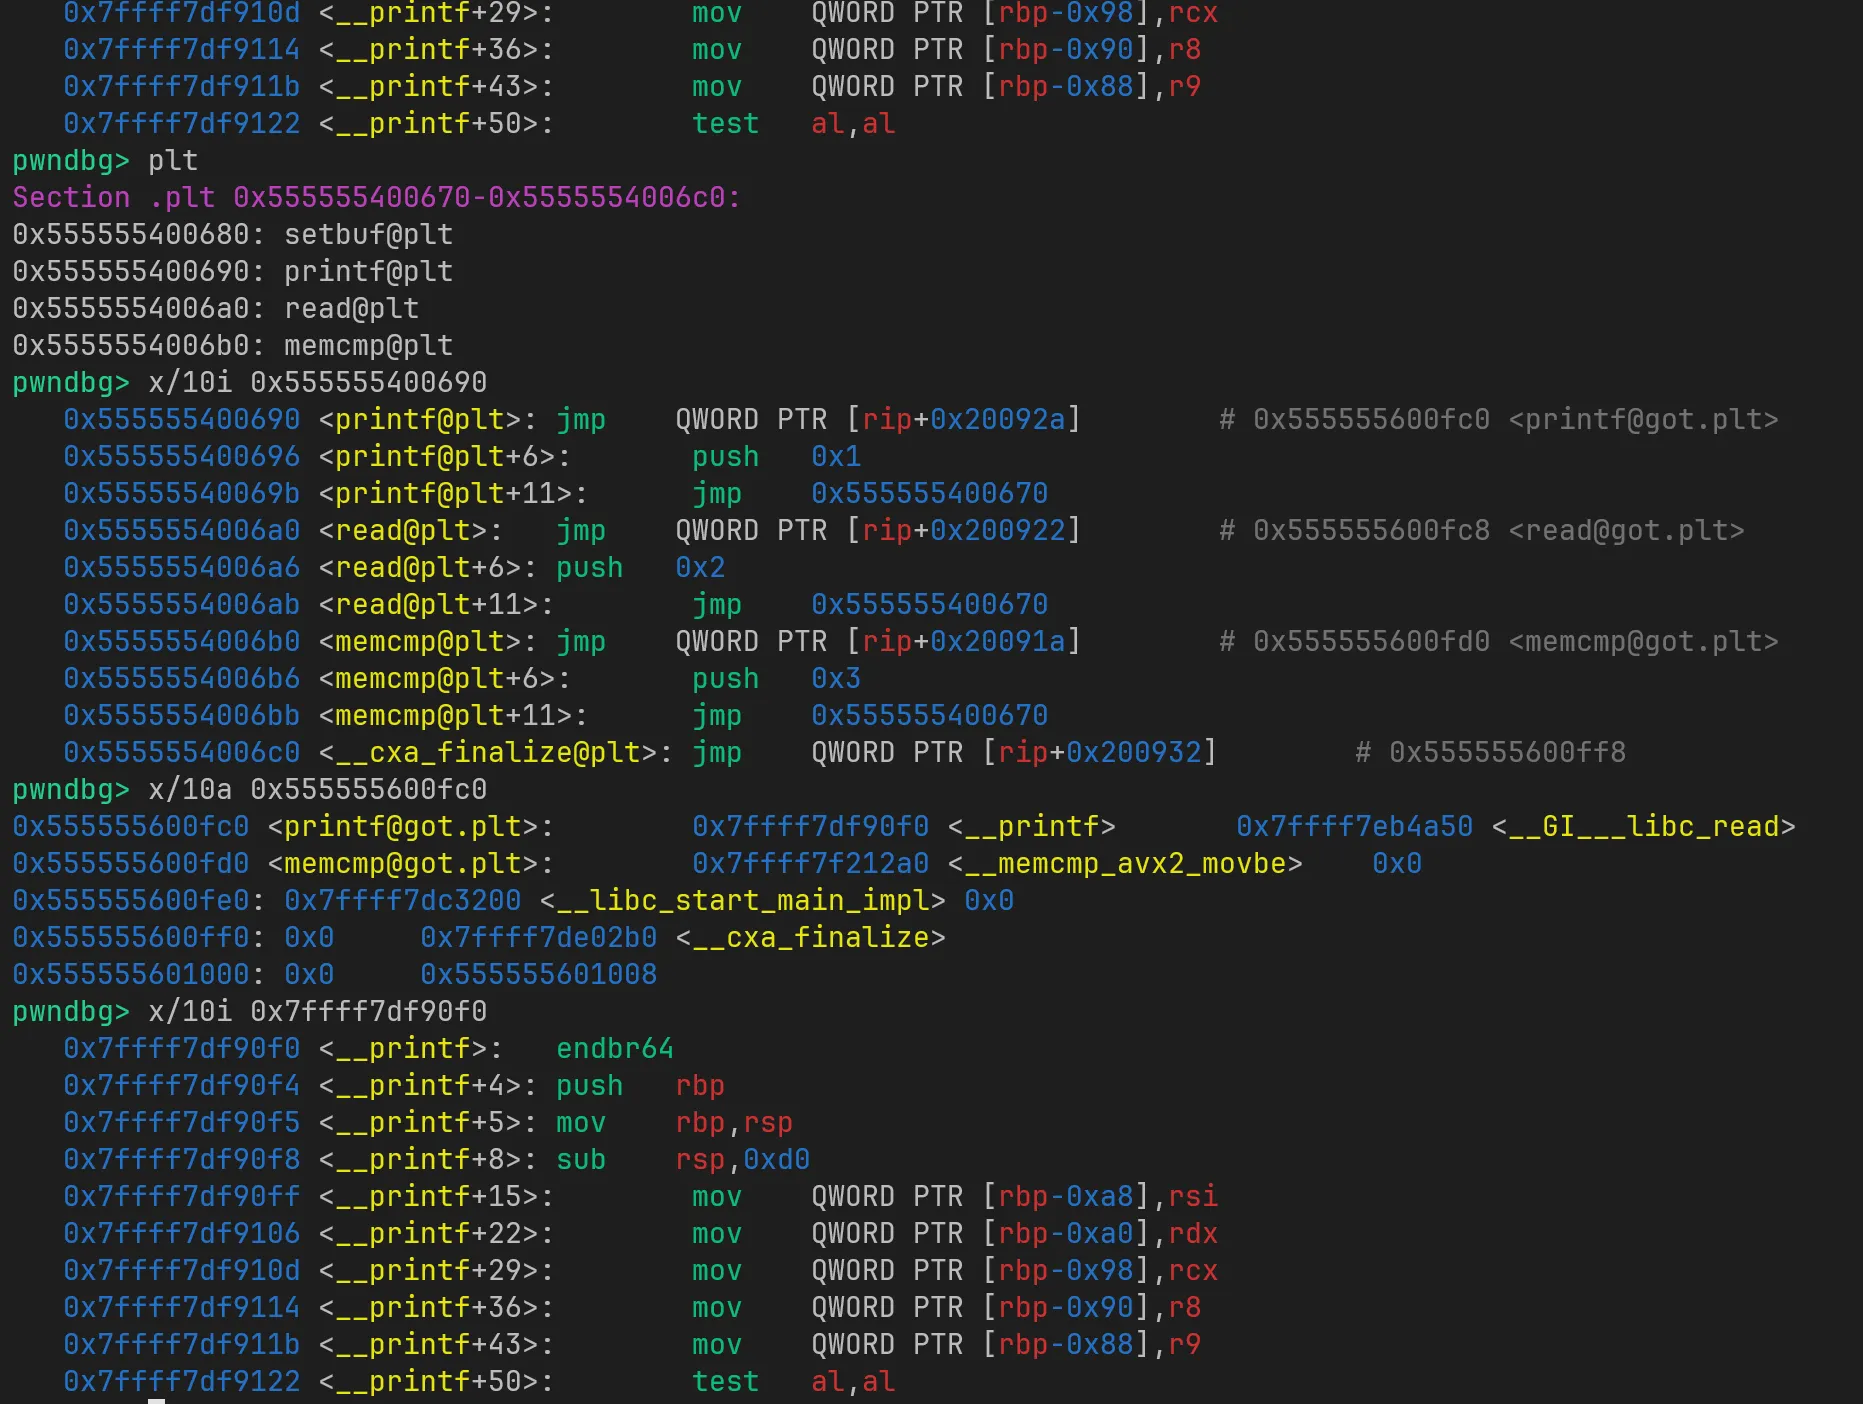Click the 'x/10i 0x7ffff7df90f0' command
This screenshot has height=1404, width=1863.
point(317,1012)
